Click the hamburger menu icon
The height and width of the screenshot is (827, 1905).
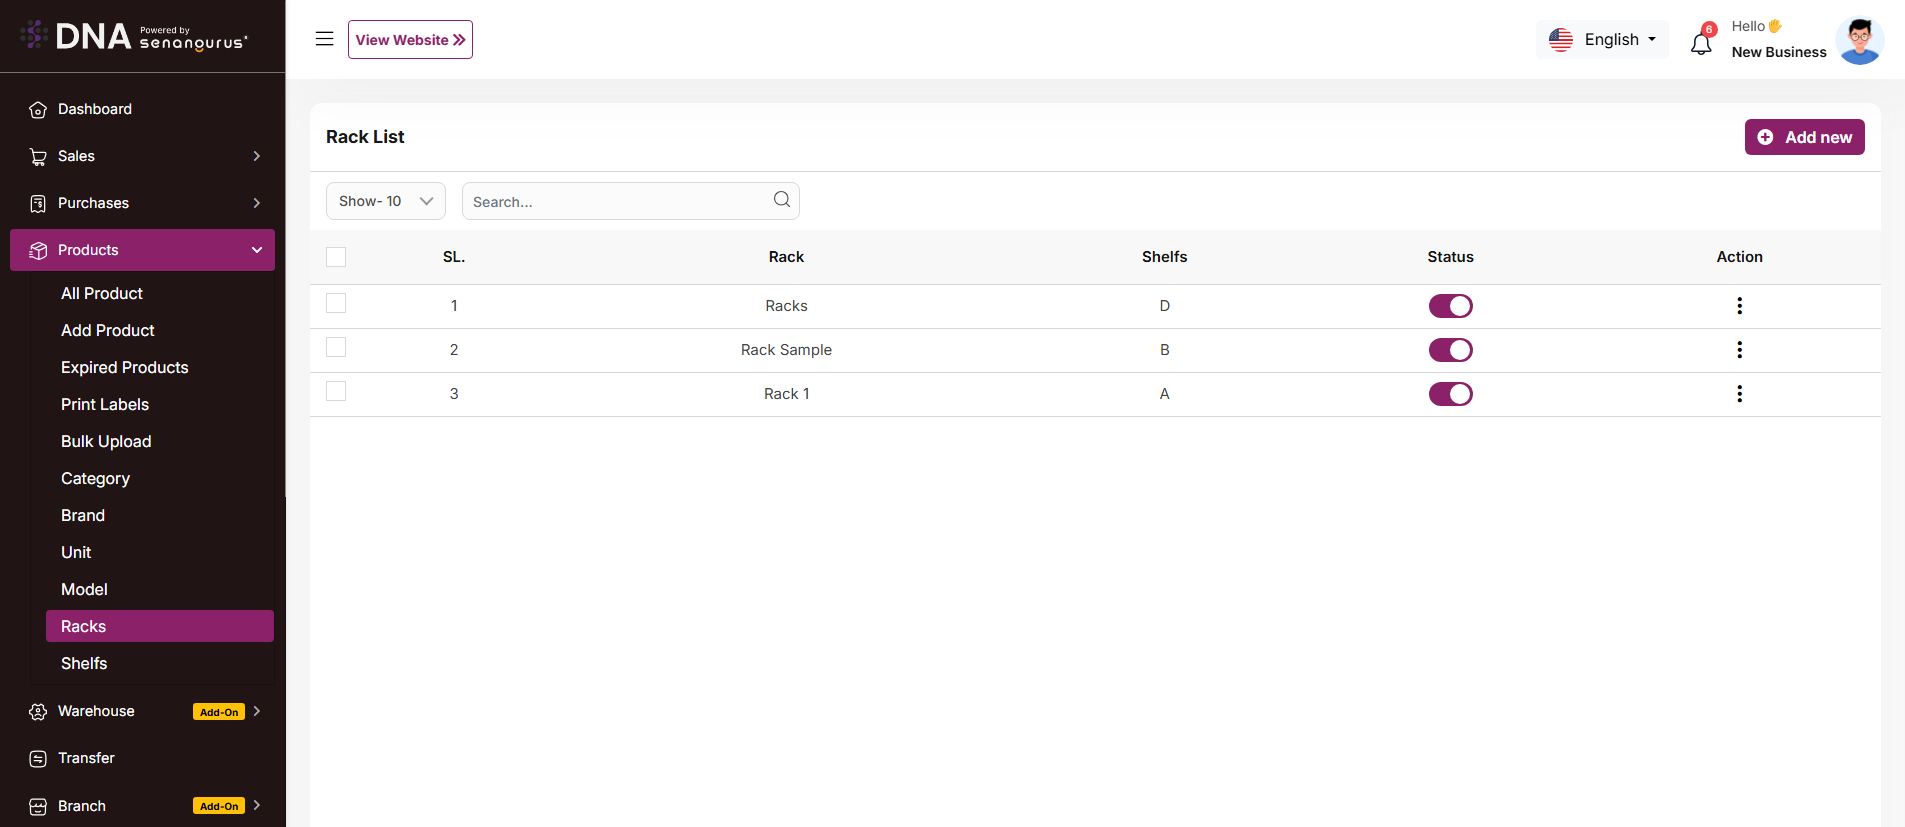pos(324,39)
